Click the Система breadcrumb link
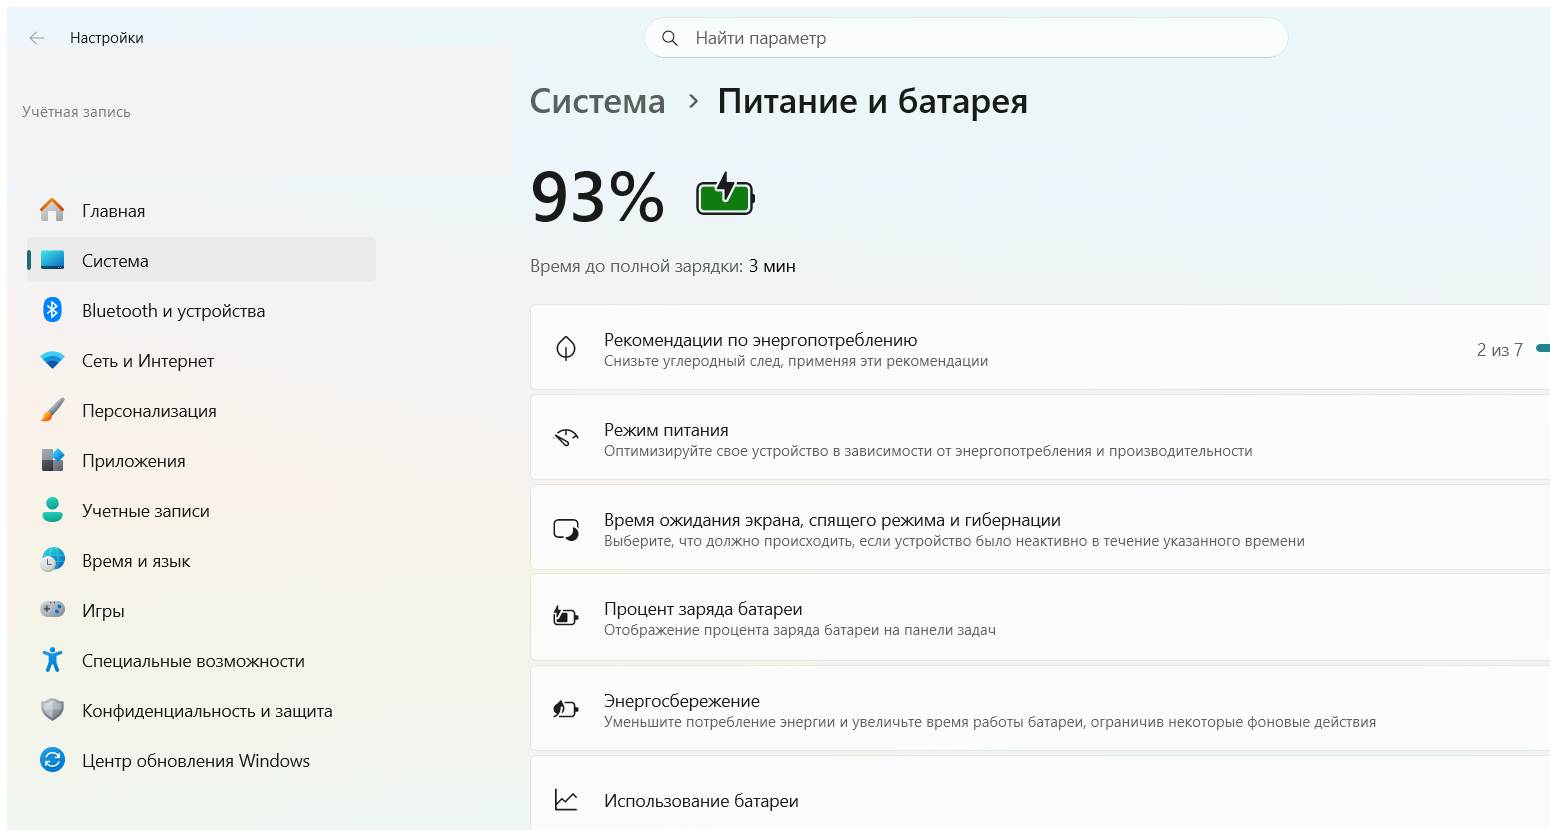This screenshot has width=1550, height=830. click(597, 101)
